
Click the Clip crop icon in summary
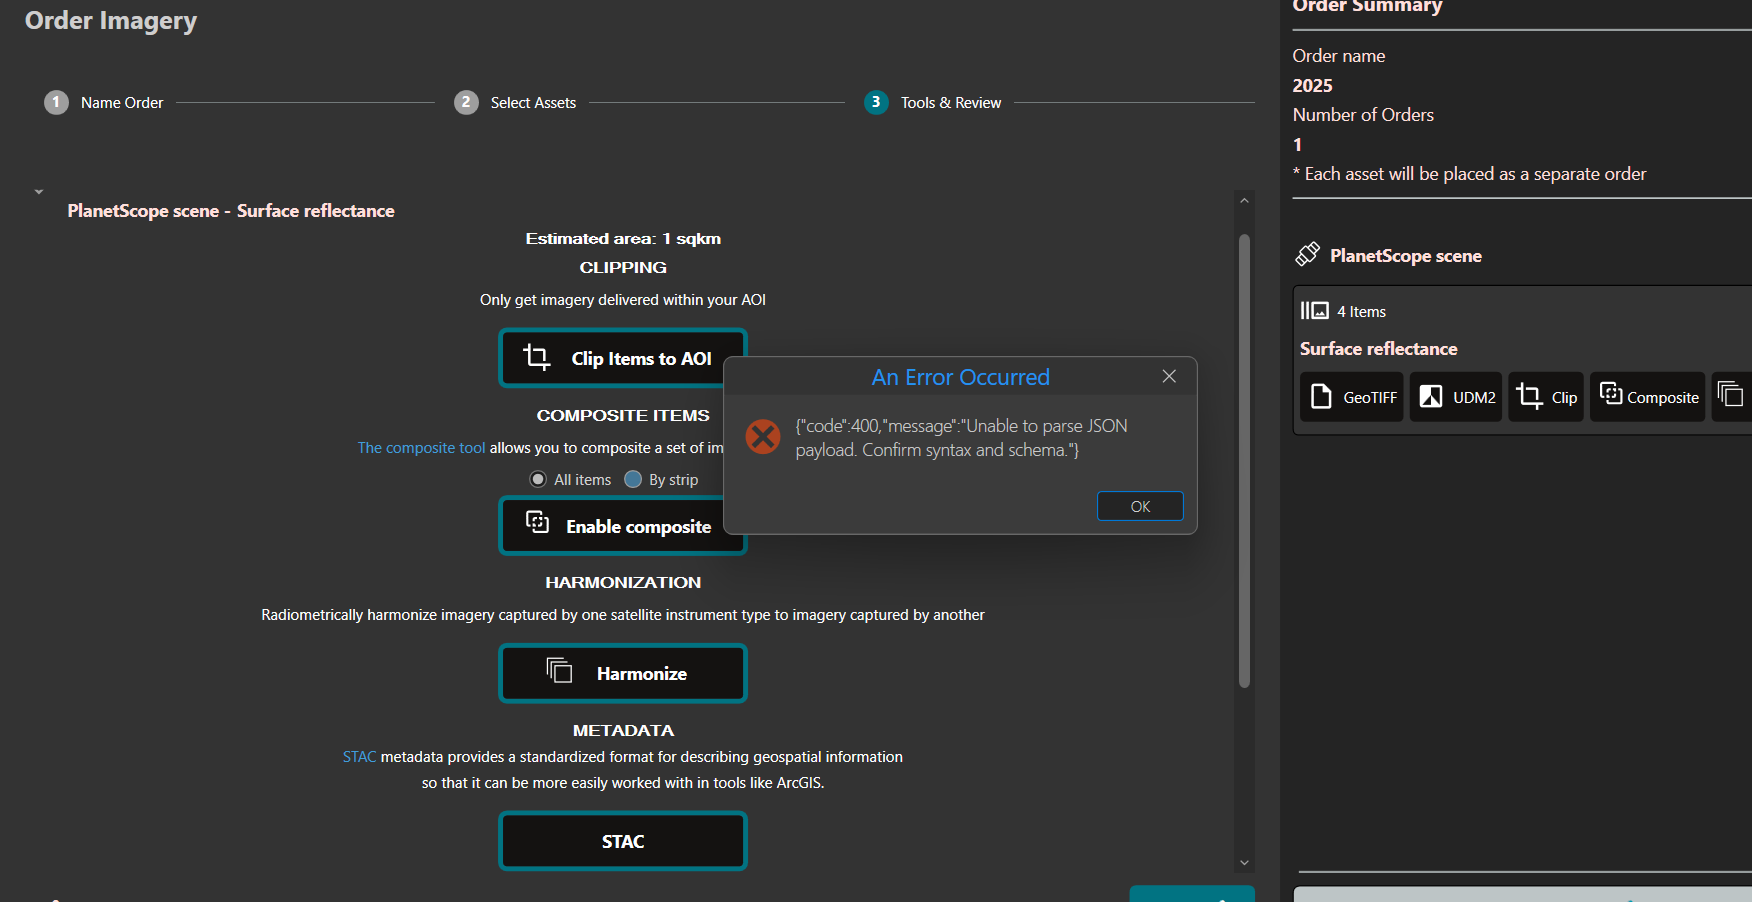1529,396
